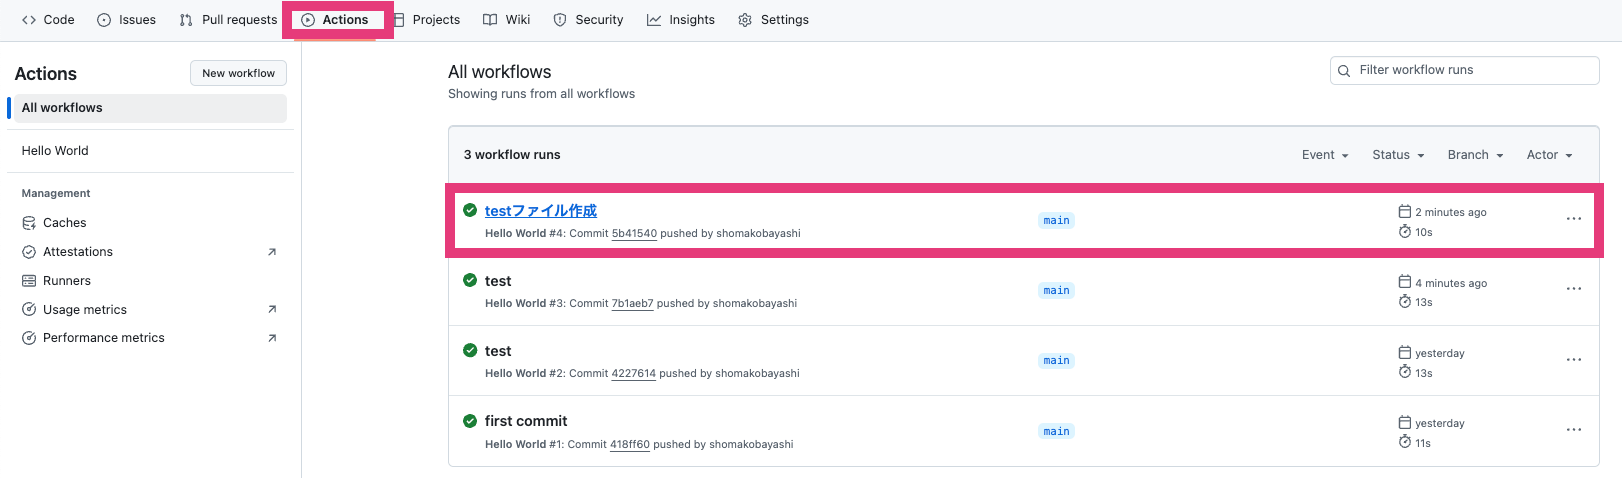Click success check icon of run #3
This screenshot has height=478, width=1622.
pos(470,280)
